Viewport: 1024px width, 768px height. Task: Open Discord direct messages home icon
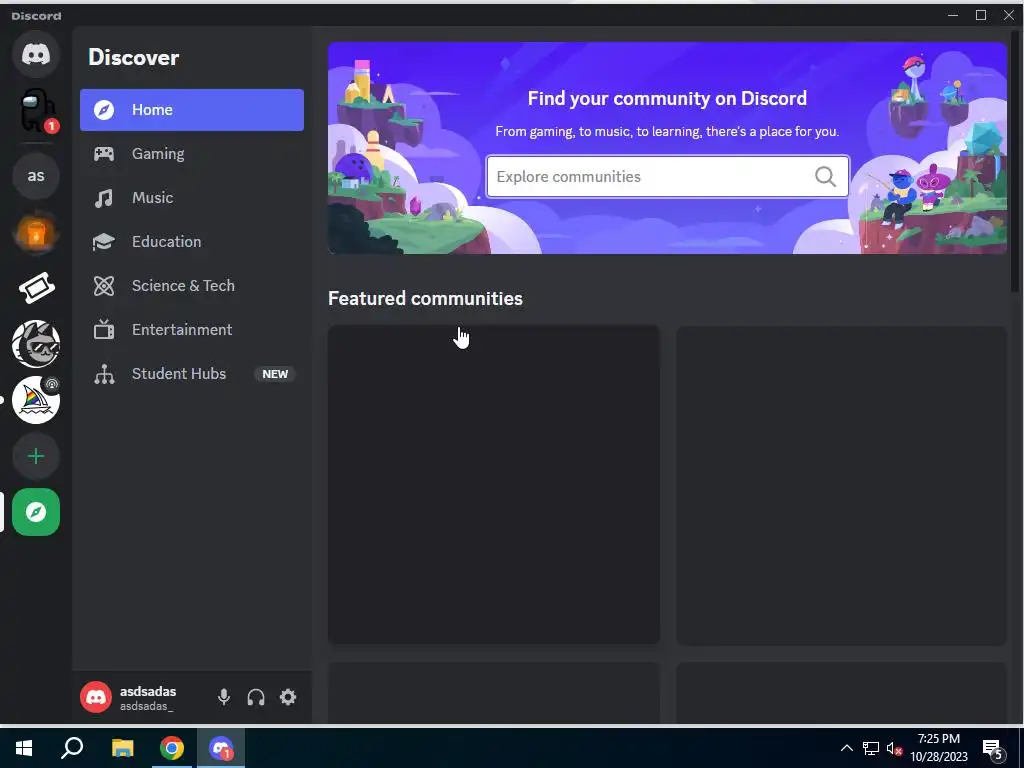[x=36, y=54]
